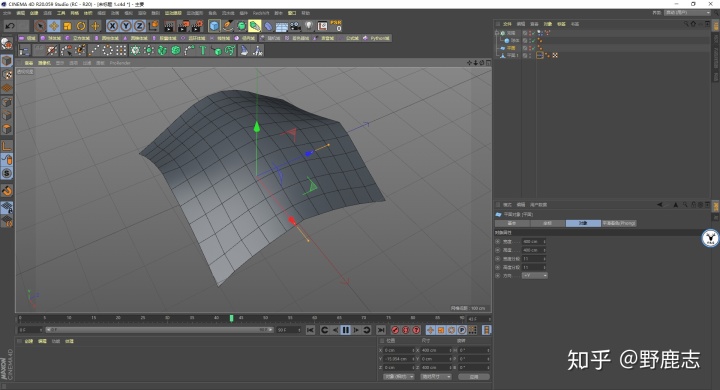Select the Scale tool icon
Screen dimensions: 720x390
pos(68,26)
